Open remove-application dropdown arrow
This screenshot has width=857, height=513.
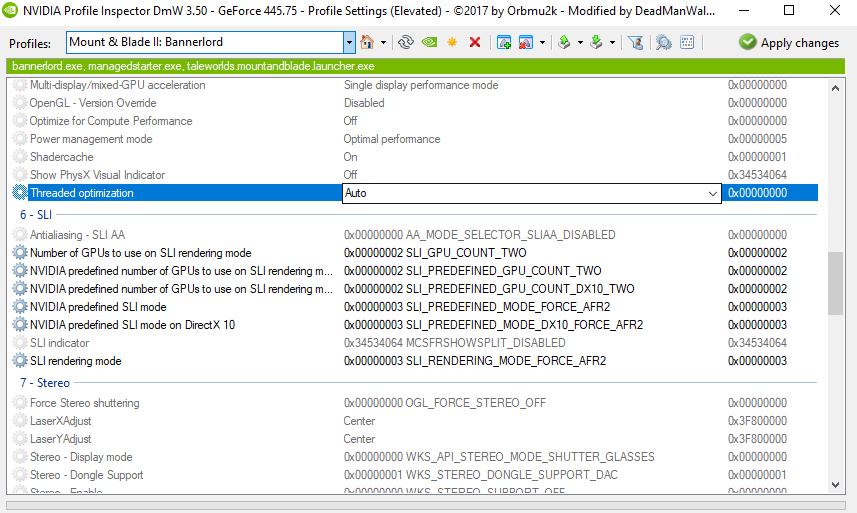542,43
